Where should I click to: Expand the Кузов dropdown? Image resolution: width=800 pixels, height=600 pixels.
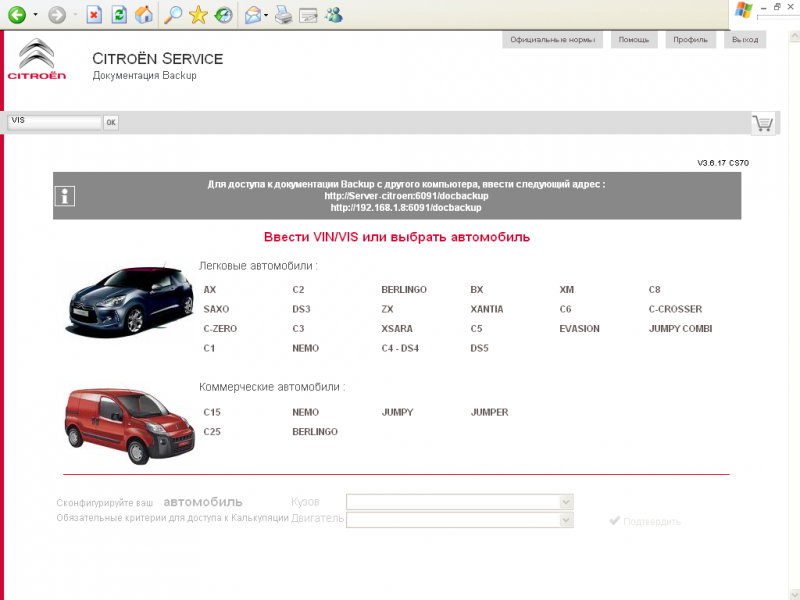pos(566,501)
